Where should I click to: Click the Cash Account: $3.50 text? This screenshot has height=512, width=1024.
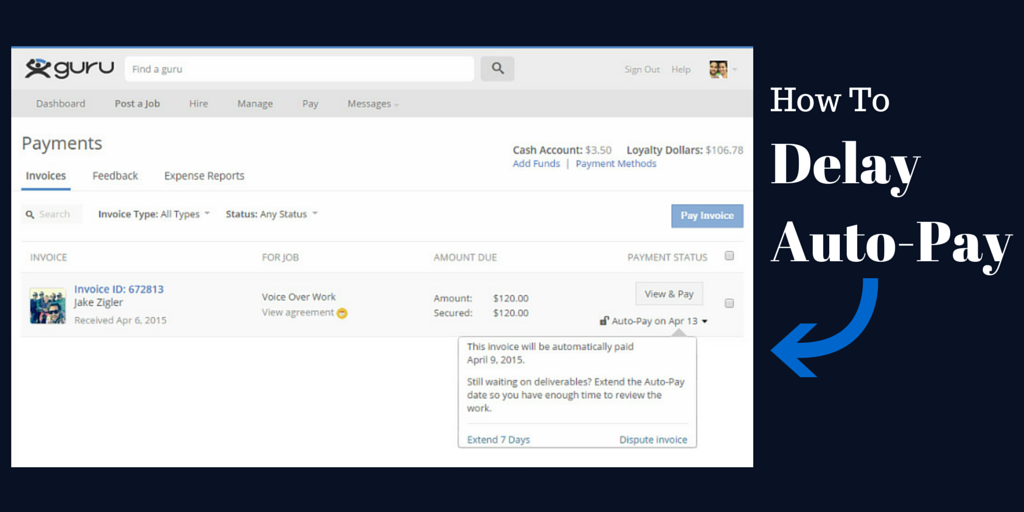coord(562,150)
